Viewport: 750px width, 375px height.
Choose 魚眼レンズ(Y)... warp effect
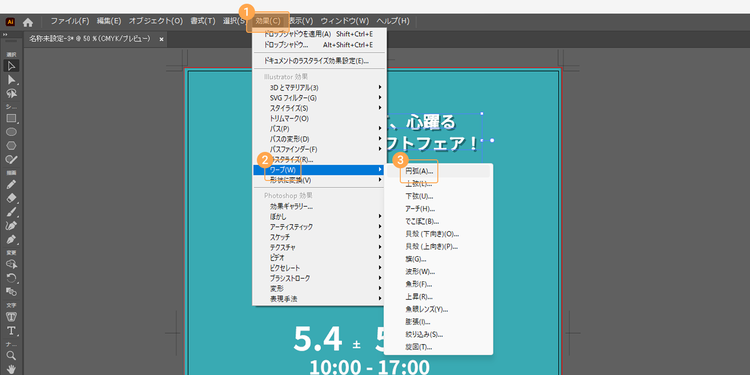click(438, 309)
